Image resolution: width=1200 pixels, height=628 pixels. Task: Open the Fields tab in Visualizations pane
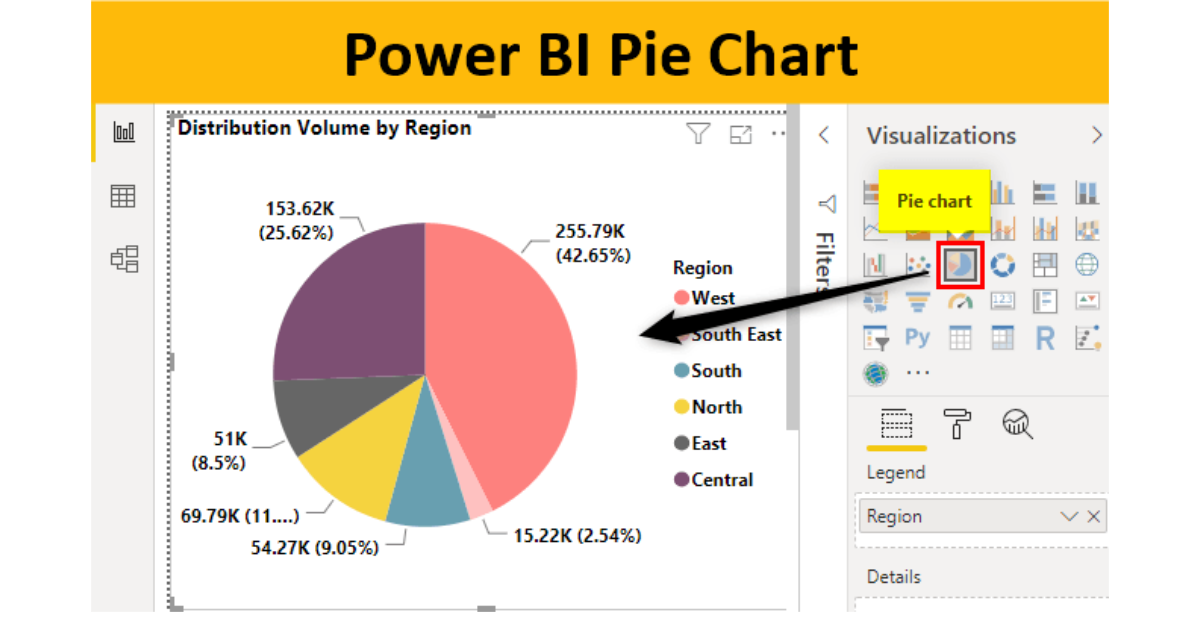(x=896, y=424)
